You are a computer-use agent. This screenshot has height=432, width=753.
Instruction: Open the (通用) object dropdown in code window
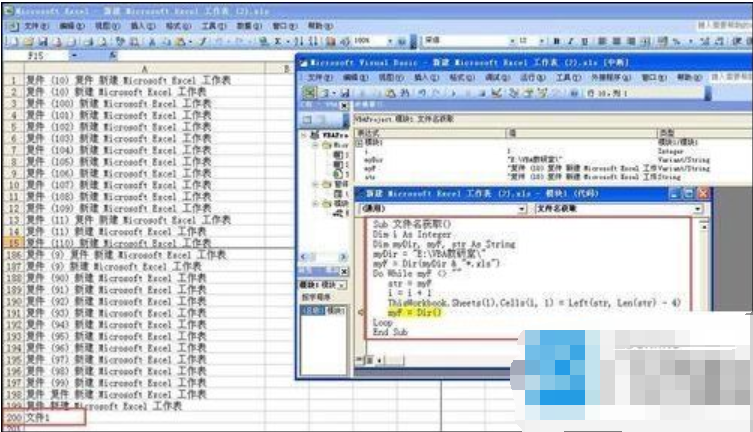523,210
